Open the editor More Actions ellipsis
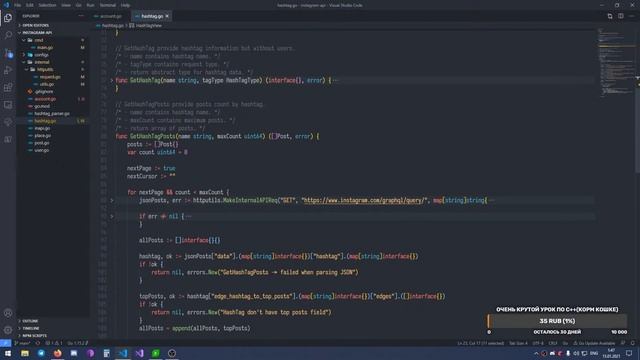640x360 pixels. pos(631,16)
